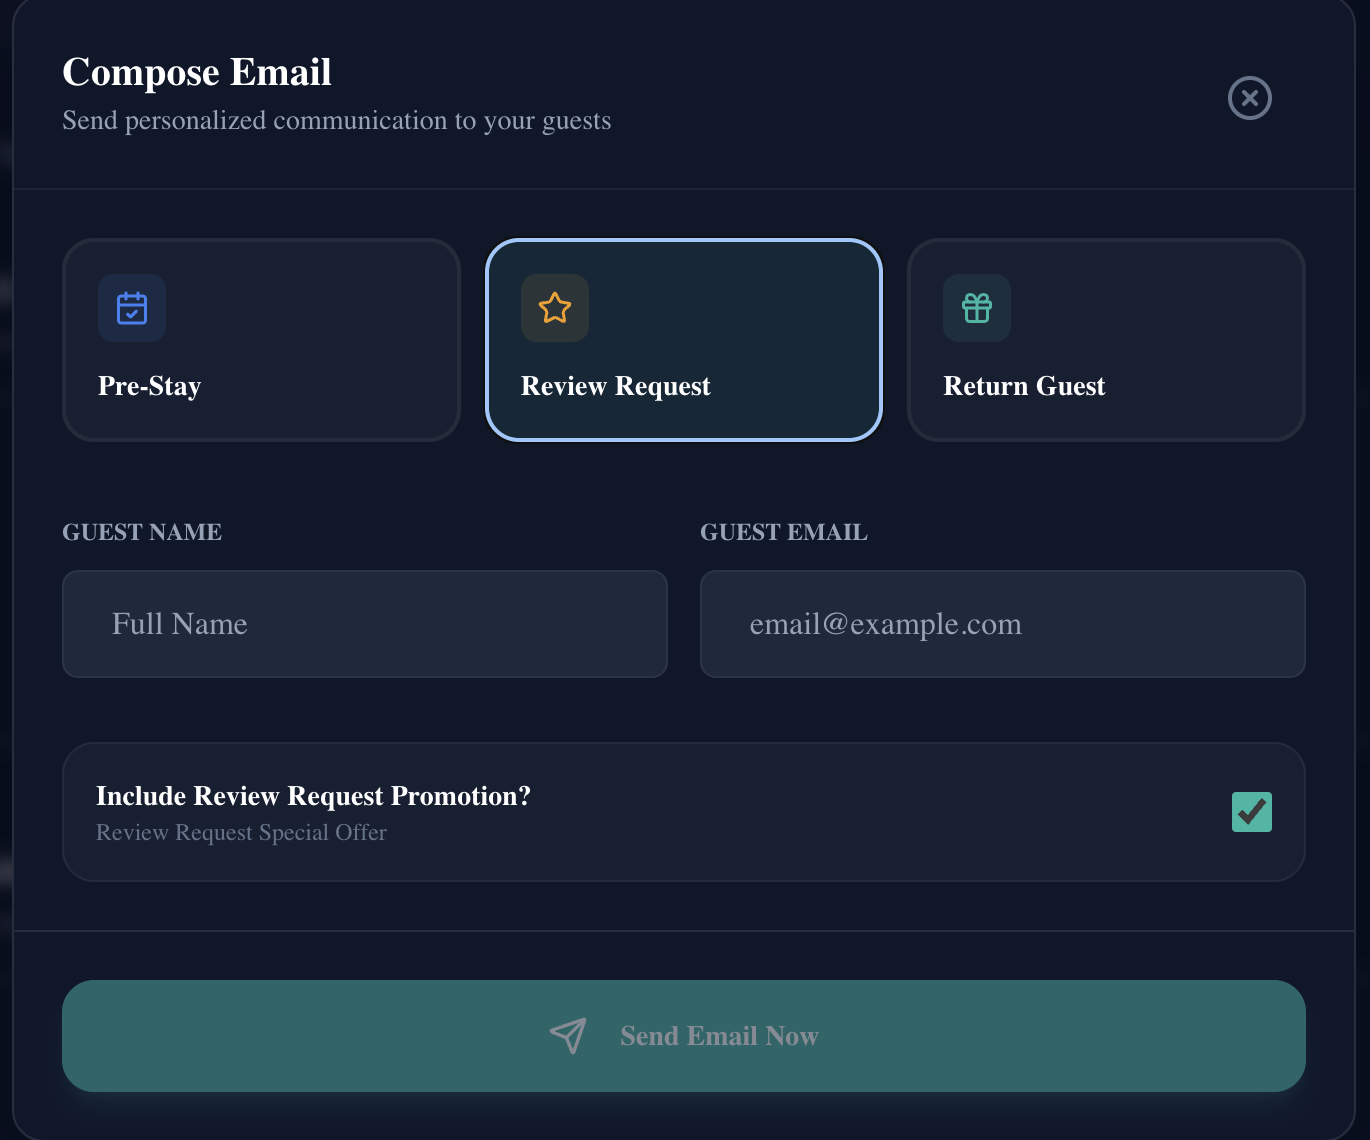Switch to the Pre-Stay email template

261,340
